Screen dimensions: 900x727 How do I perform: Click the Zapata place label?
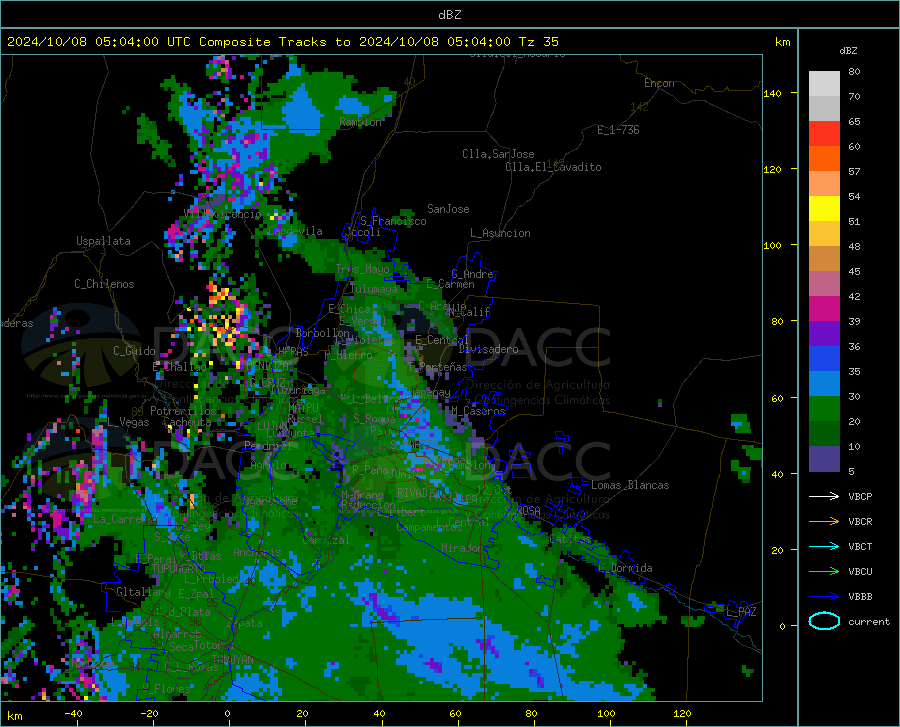point(245,623)
